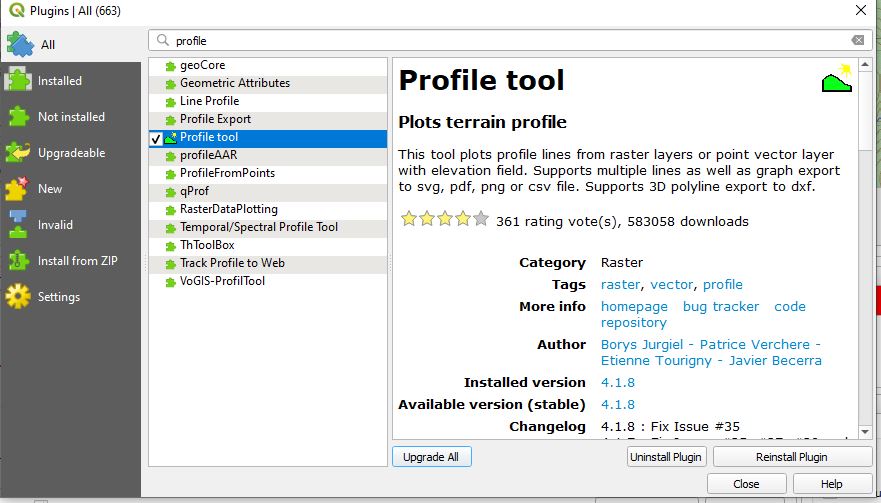Click Temporal/Spectral Profile Tool icon

tap(171, 228)
